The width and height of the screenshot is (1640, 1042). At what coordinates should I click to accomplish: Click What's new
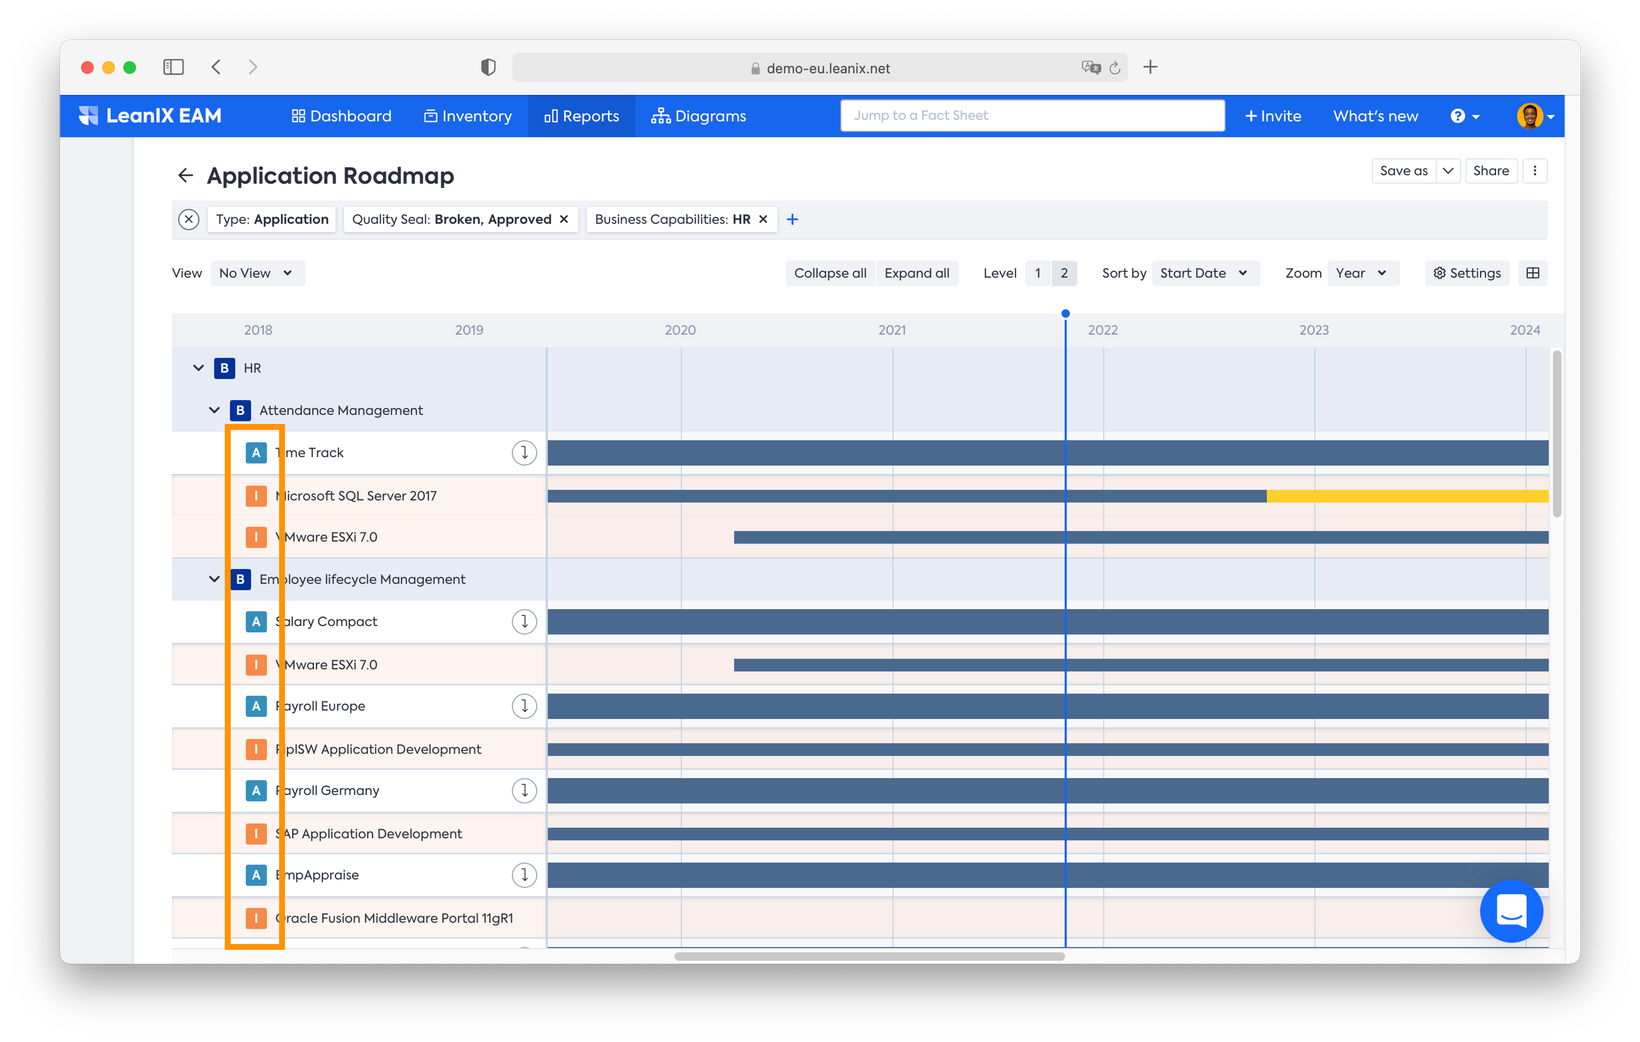[x=1375, y=116]
